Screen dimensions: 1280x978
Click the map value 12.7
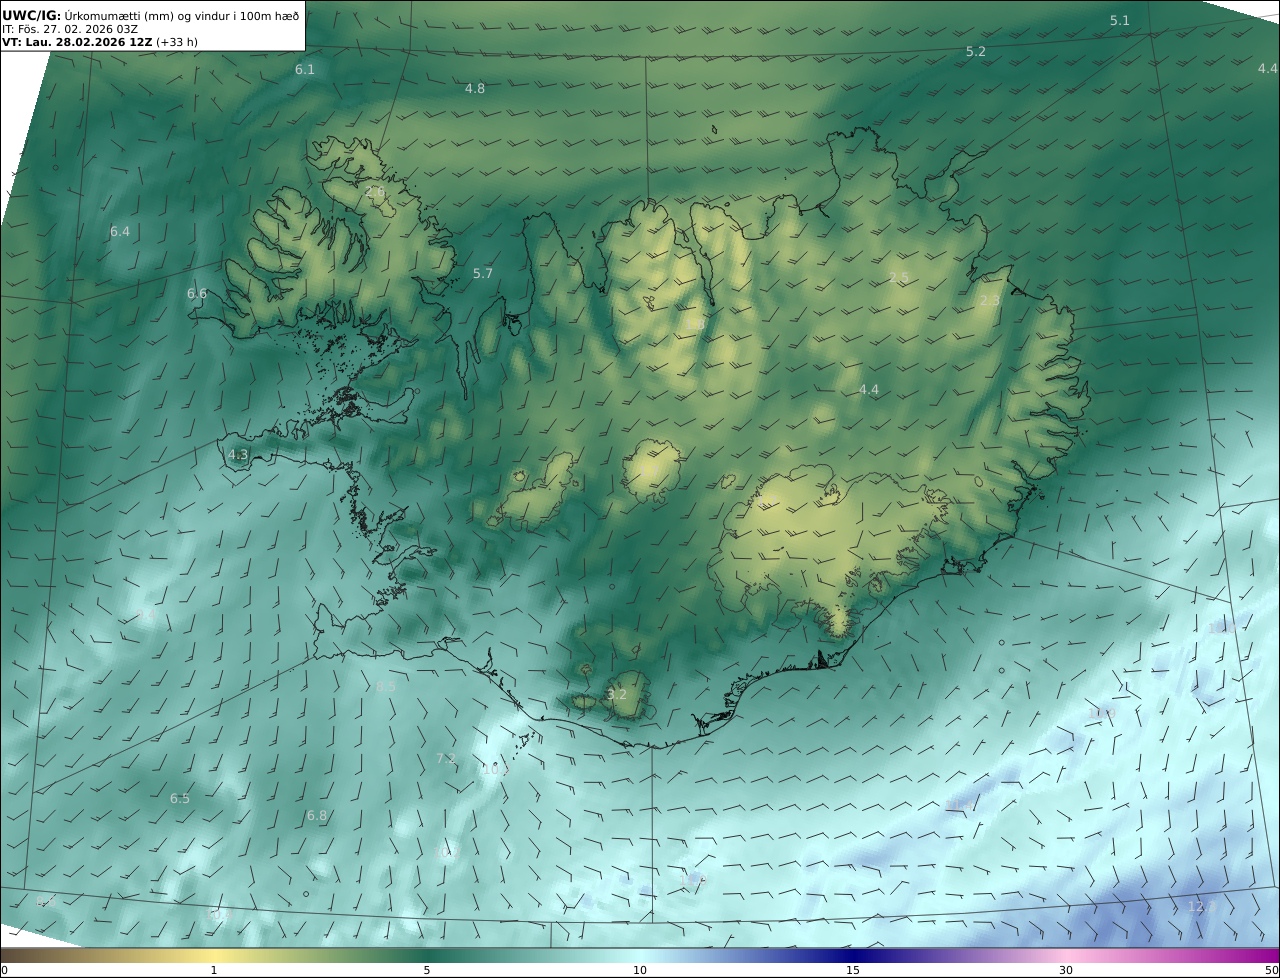(x=1201, y=908)
